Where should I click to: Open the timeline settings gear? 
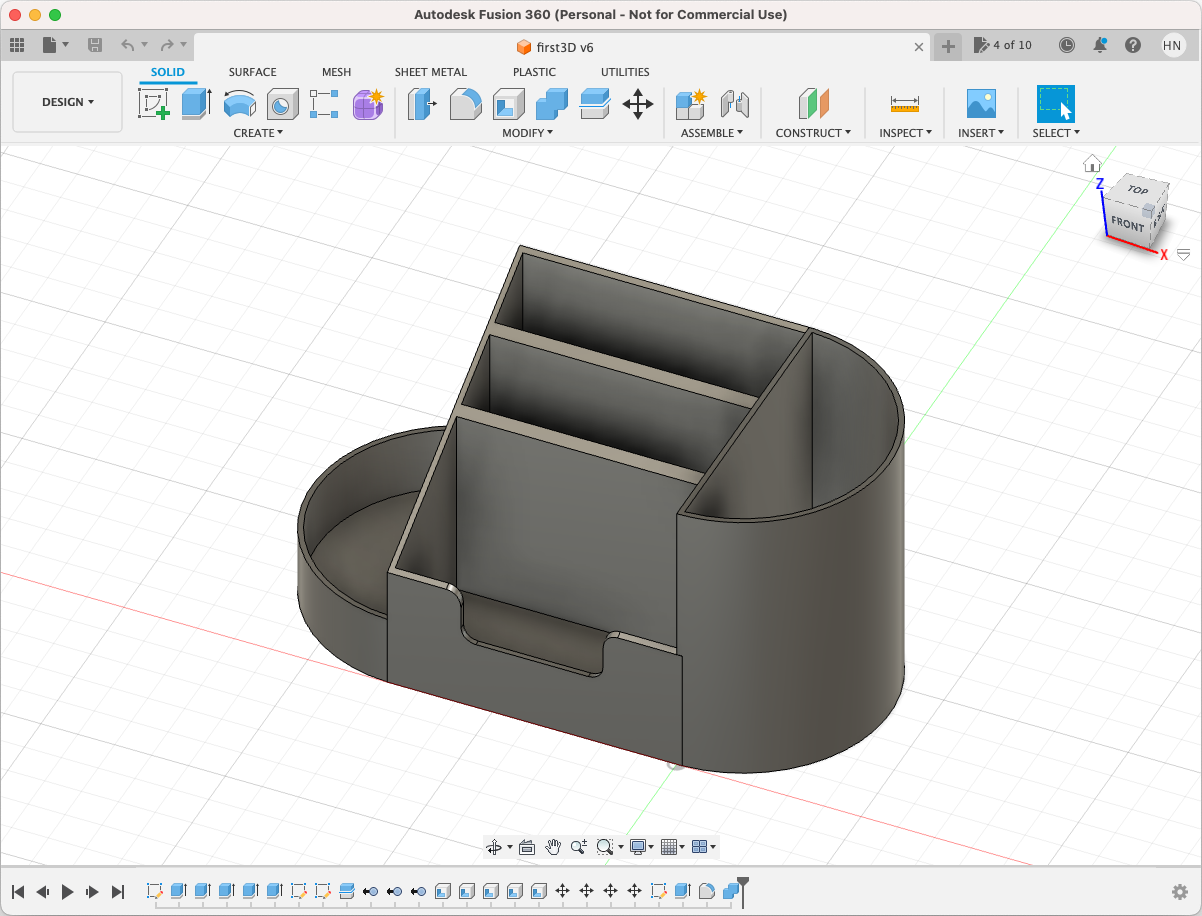click(x=1180, y=891)
